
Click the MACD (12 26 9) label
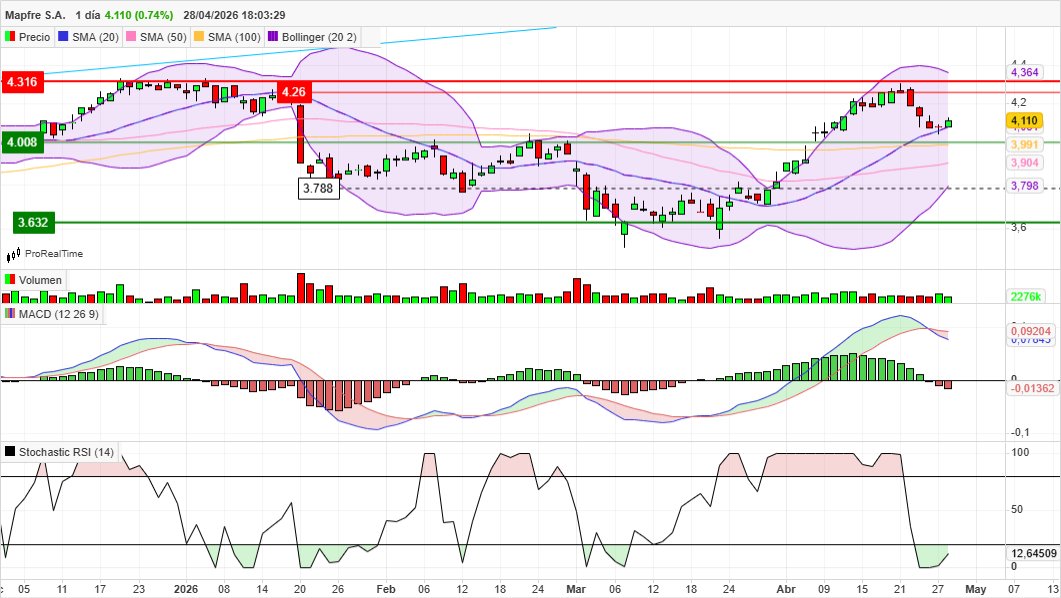pos(59,314)
